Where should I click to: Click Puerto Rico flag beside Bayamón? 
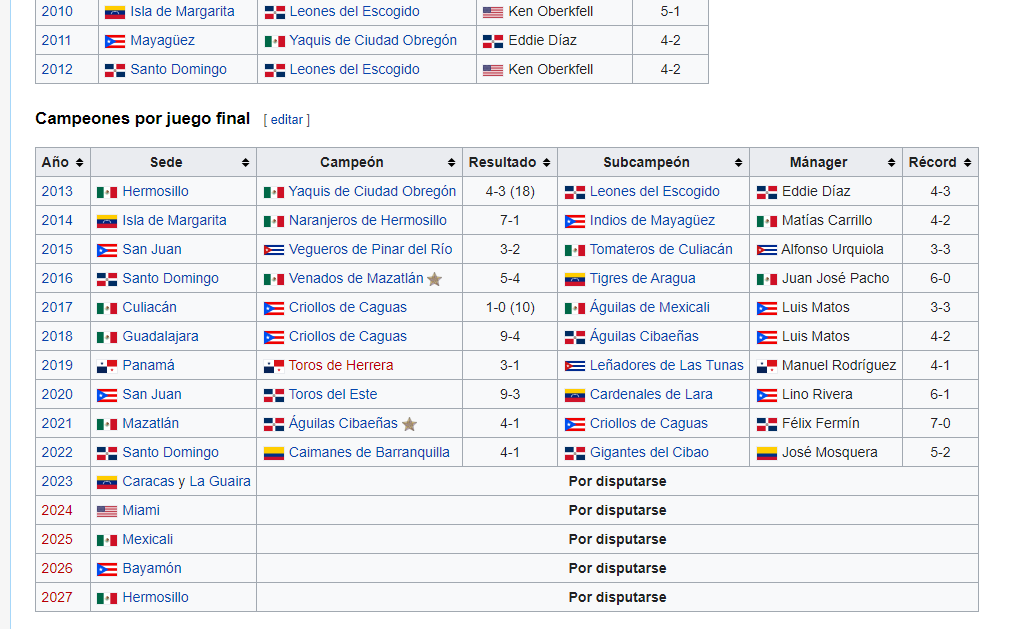(107, 569)
